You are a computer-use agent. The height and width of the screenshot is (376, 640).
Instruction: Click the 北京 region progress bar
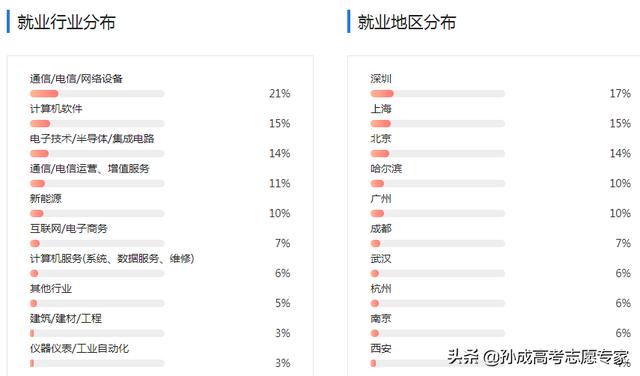click(x=438, y=154)
